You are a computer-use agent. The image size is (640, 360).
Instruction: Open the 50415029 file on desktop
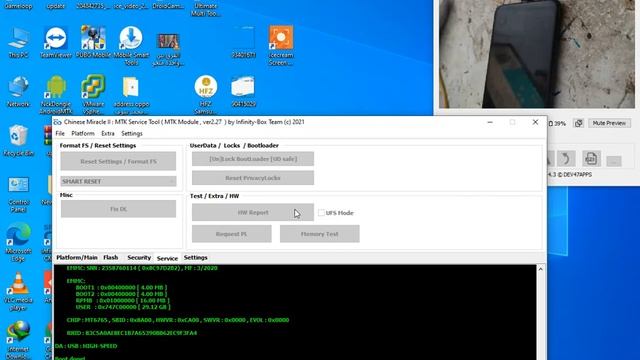point(243,92)
